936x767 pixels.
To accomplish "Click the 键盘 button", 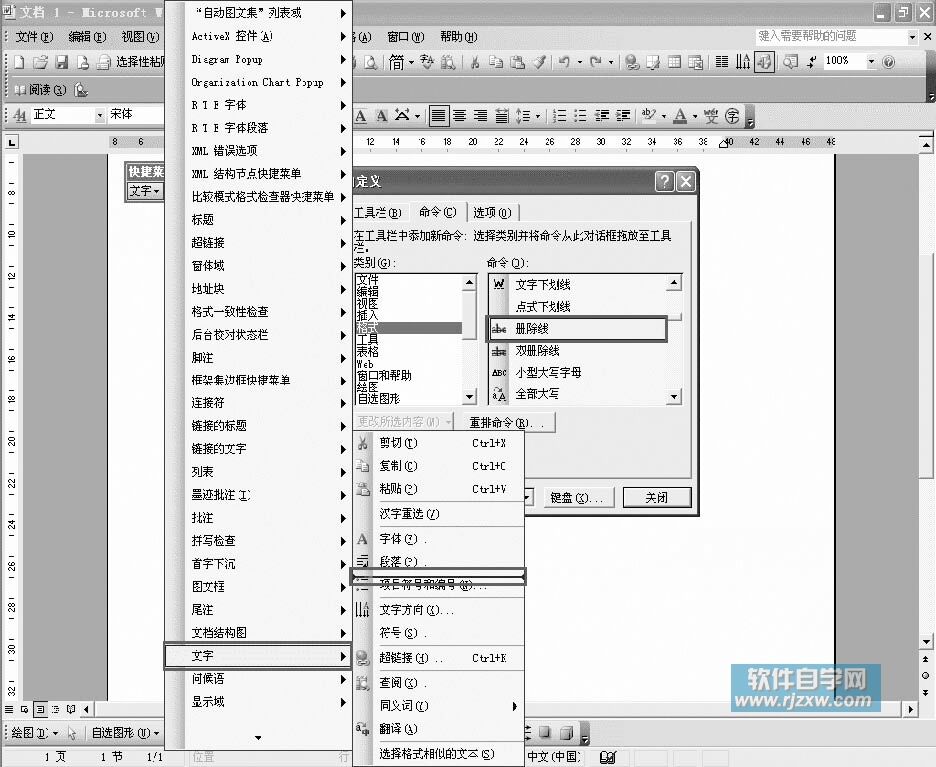I will point(577,498).
